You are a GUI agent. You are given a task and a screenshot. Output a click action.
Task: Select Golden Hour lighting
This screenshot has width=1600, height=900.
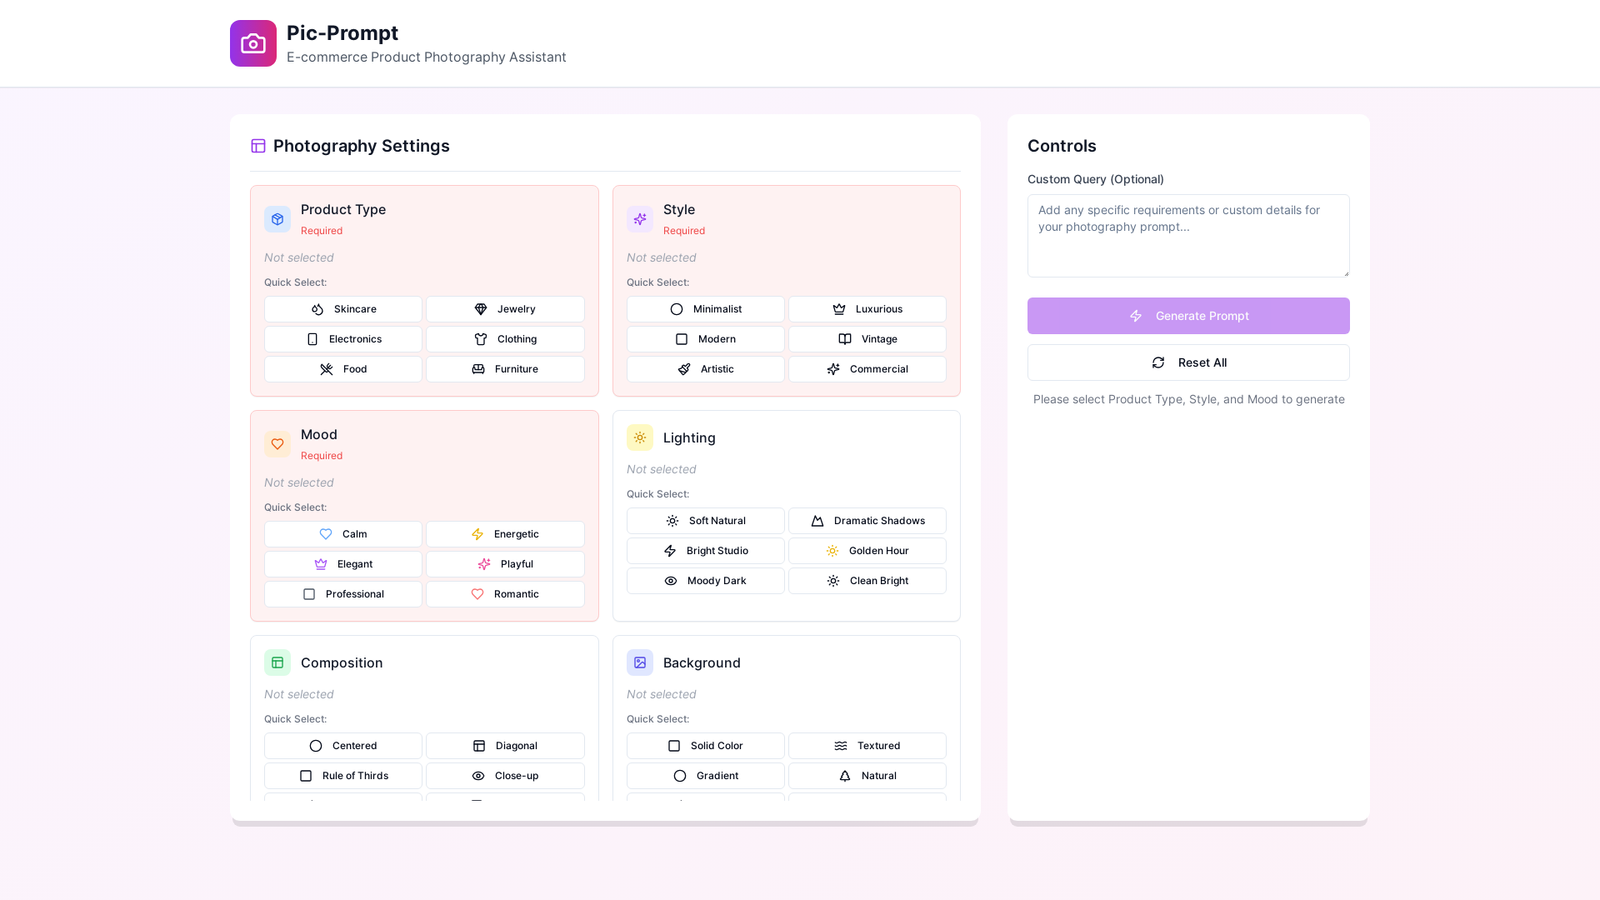coord(867,551)
